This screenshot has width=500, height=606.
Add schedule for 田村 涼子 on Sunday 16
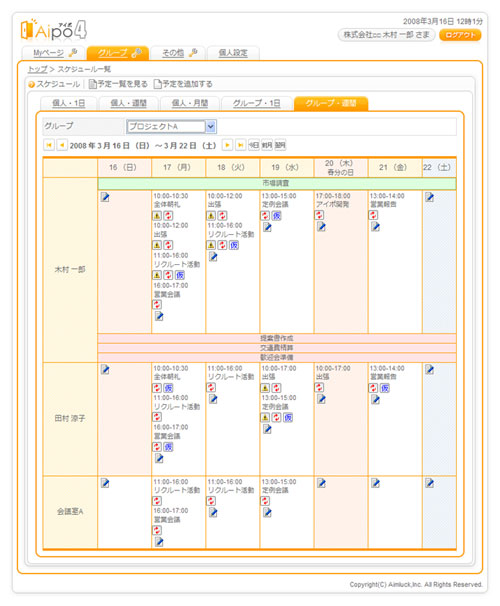coord(105,369)
